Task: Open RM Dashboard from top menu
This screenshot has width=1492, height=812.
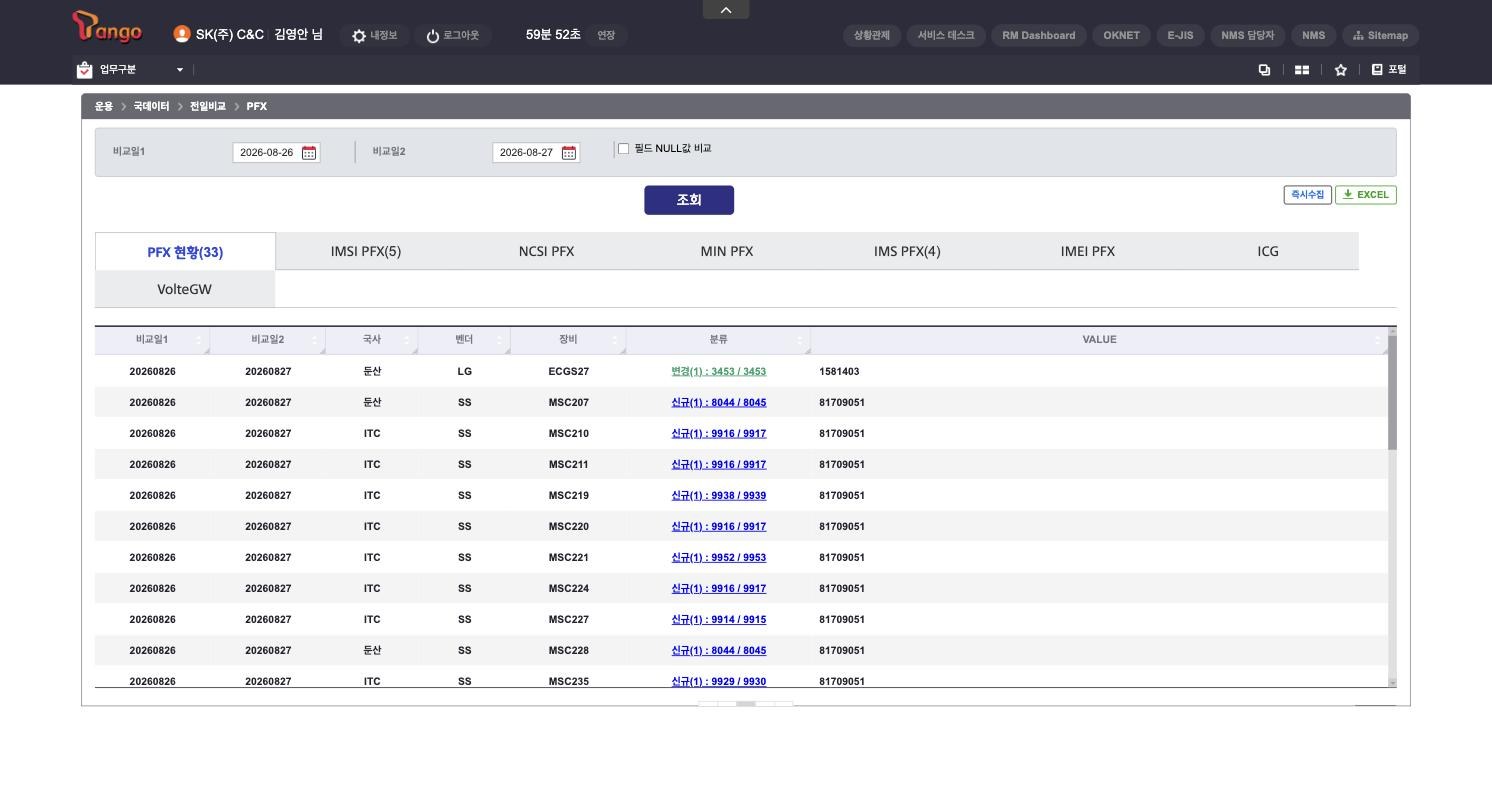Action: 1038,35
